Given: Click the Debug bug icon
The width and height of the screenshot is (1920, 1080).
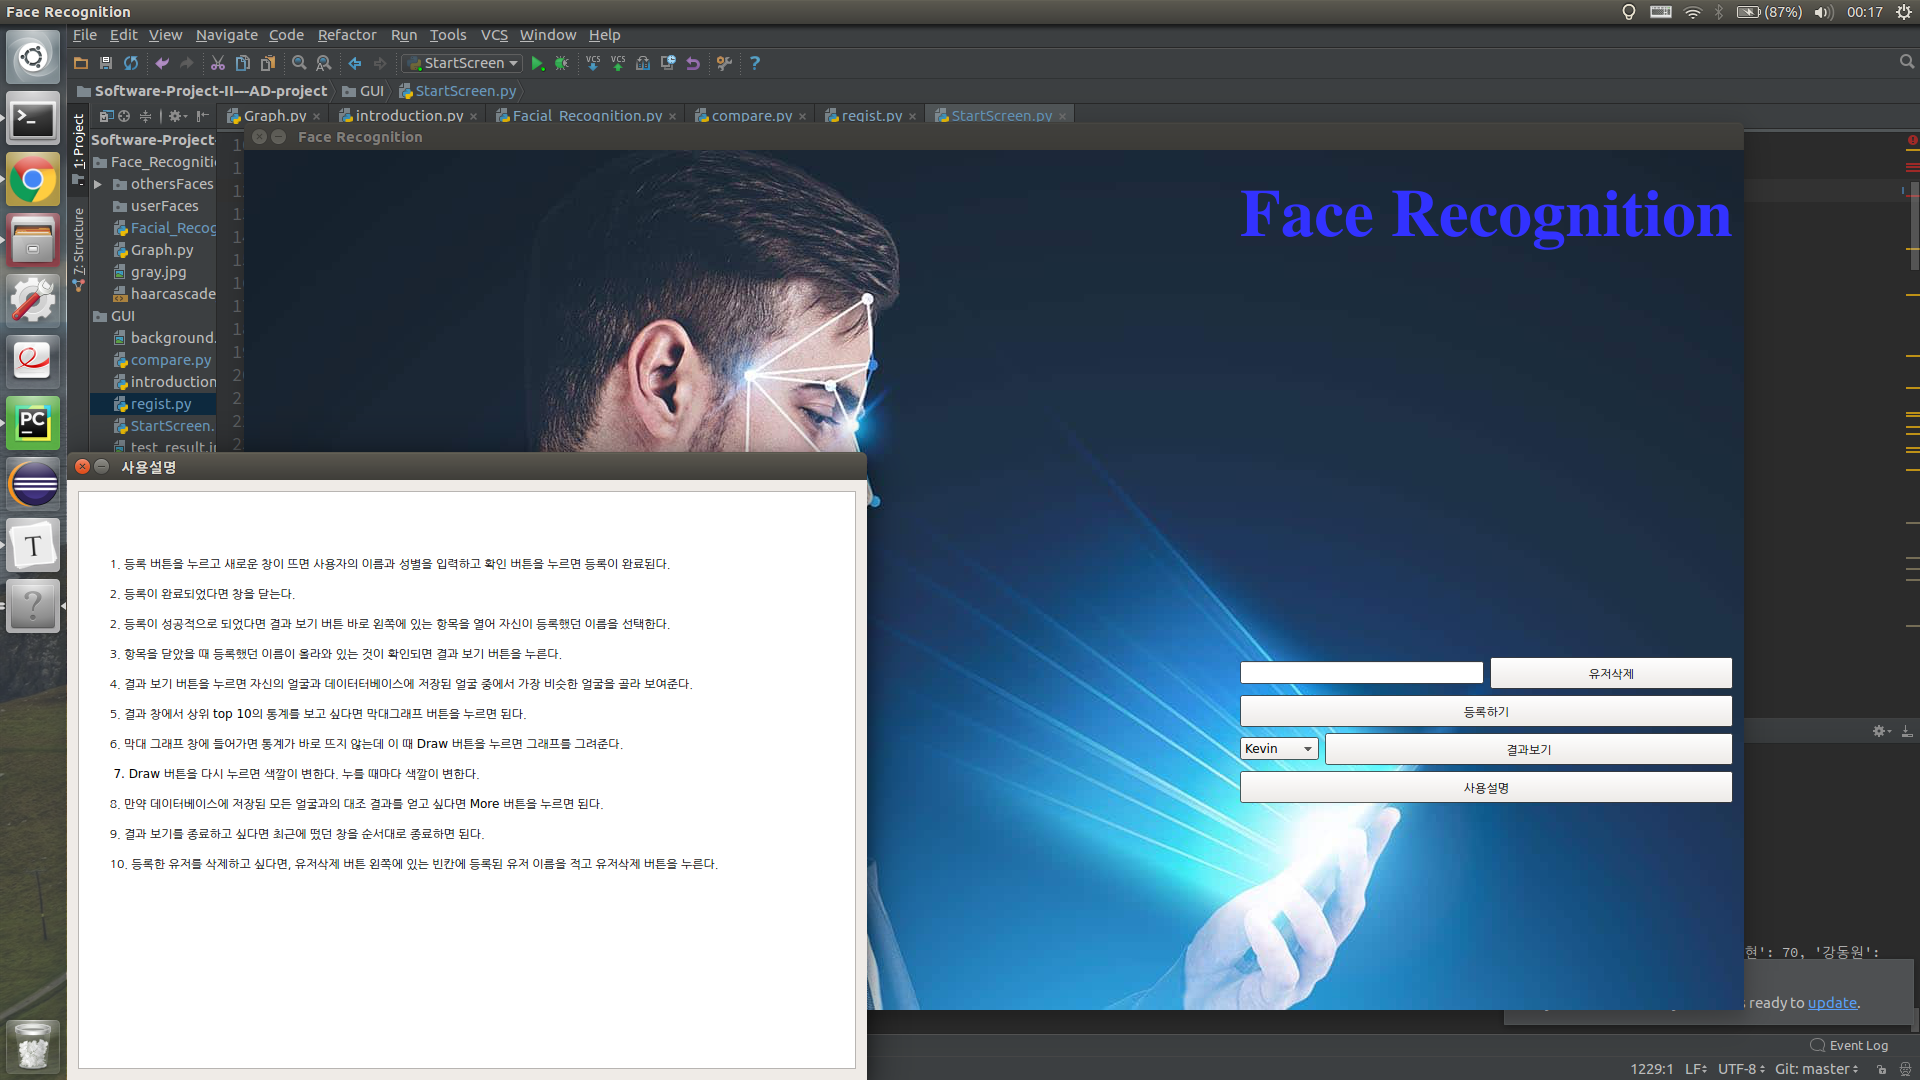Looking at the screenshot, I should pyautogui.click(x=562, y=63).
